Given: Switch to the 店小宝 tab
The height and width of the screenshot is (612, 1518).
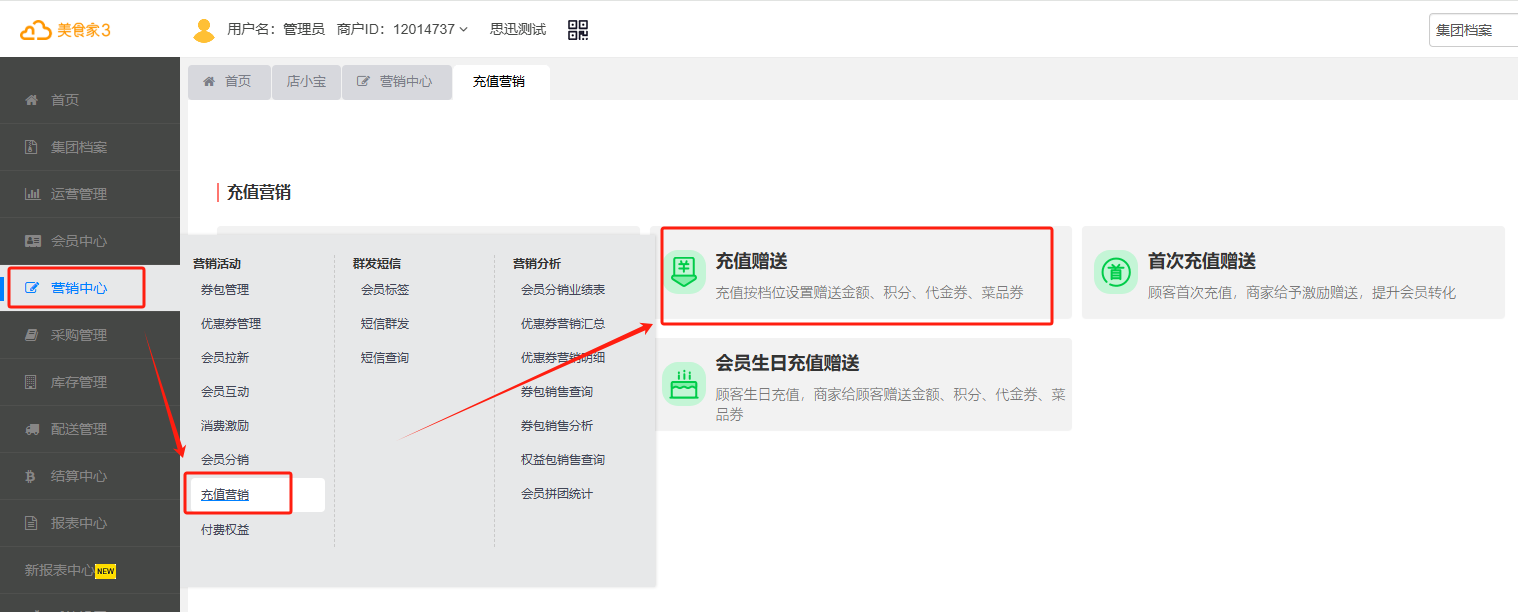Looking at the screenshot, I should (x=306, y=81).
